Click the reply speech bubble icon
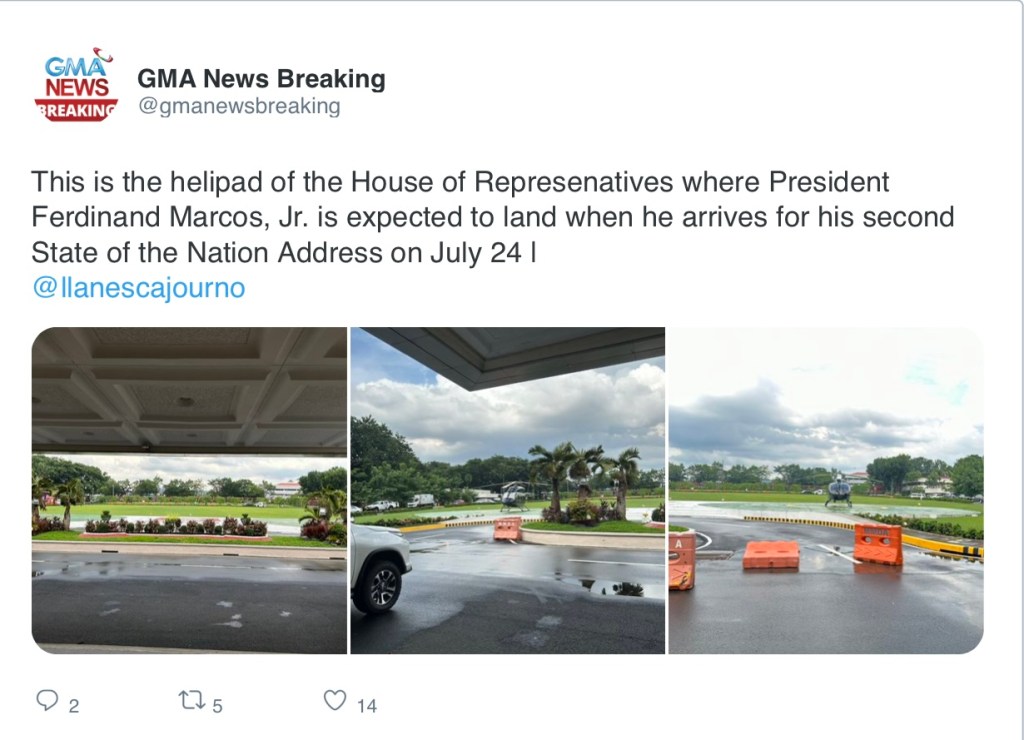 tap(47, 701)
